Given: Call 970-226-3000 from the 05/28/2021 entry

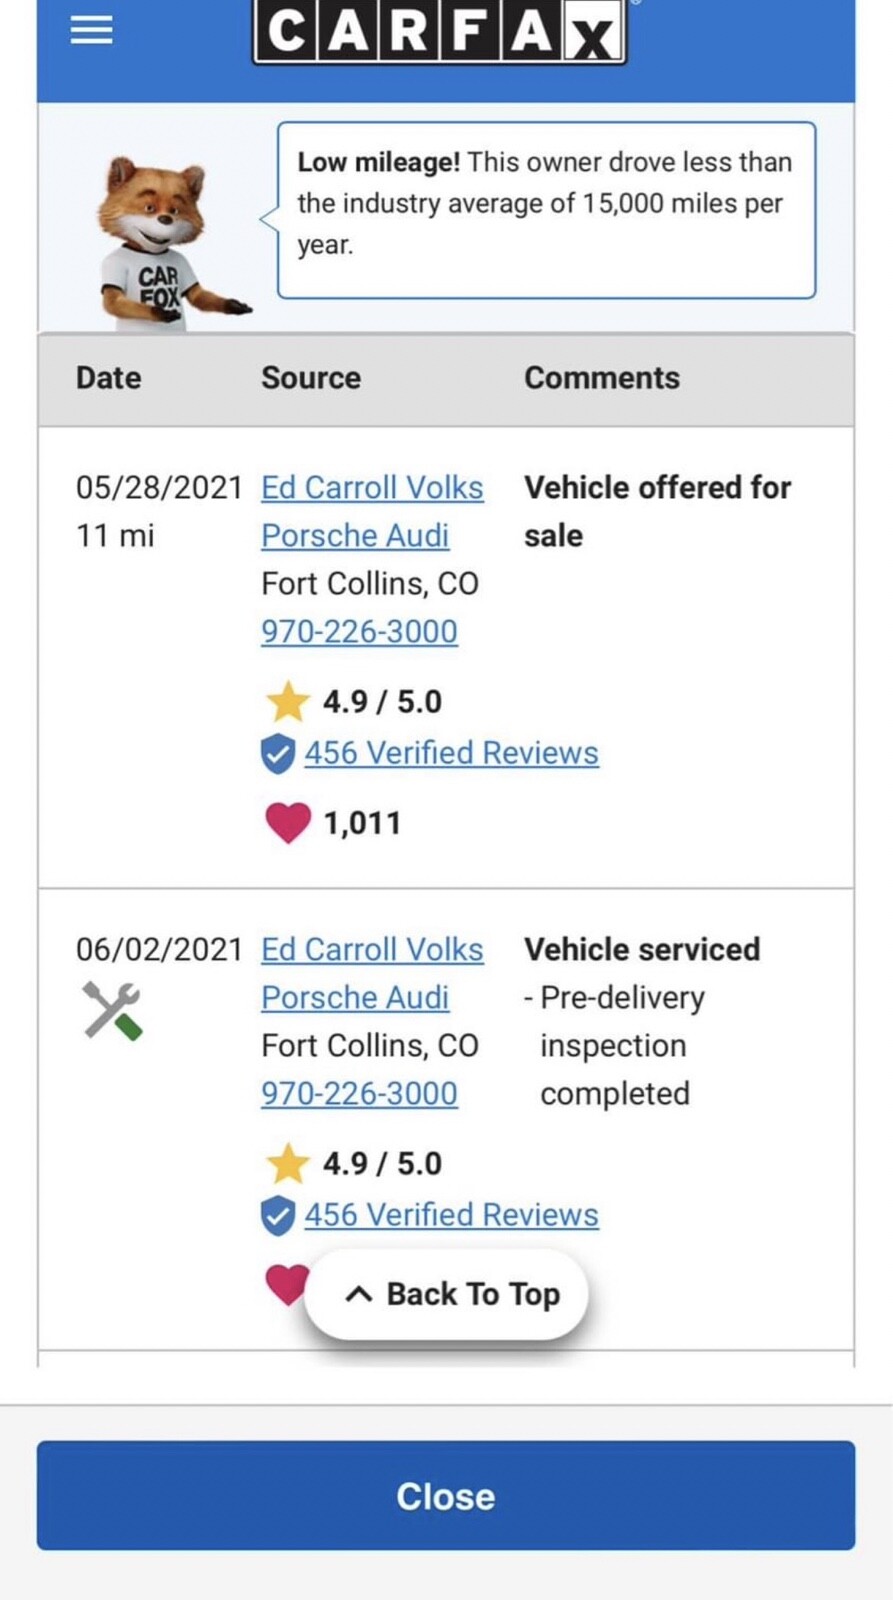Looking at the screenshot, I should pyautogui.click(x=359, y=632).
